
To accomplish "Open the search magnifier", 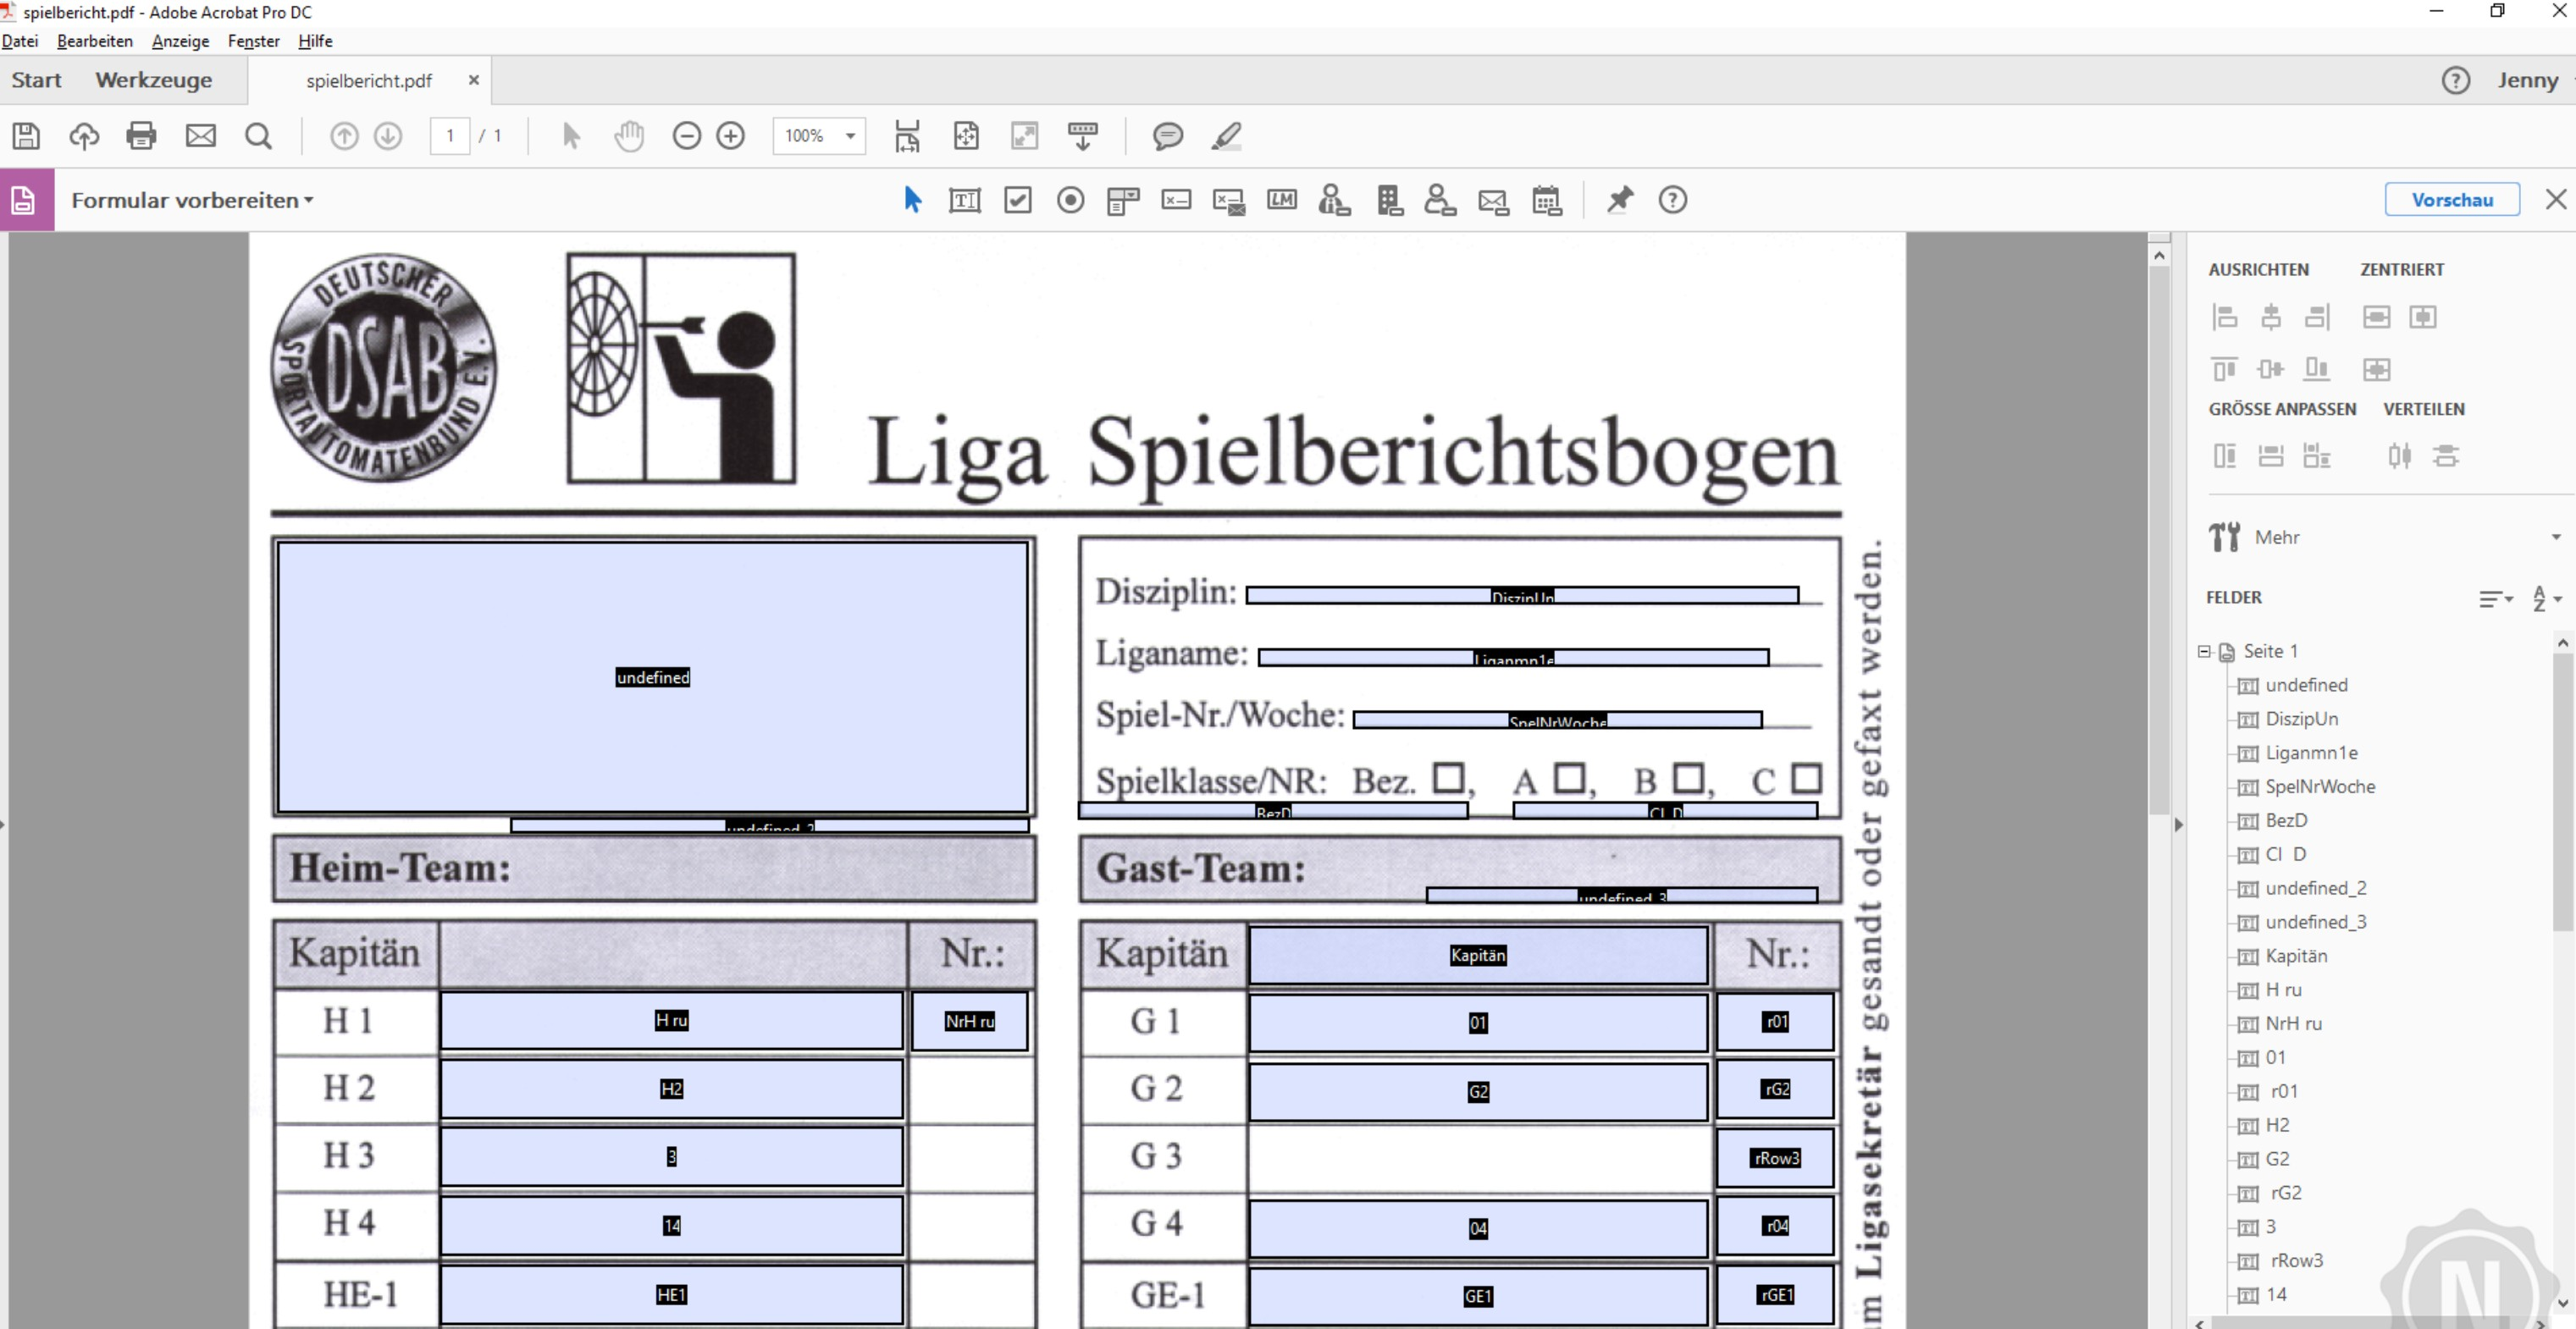I will coord(258,136).
